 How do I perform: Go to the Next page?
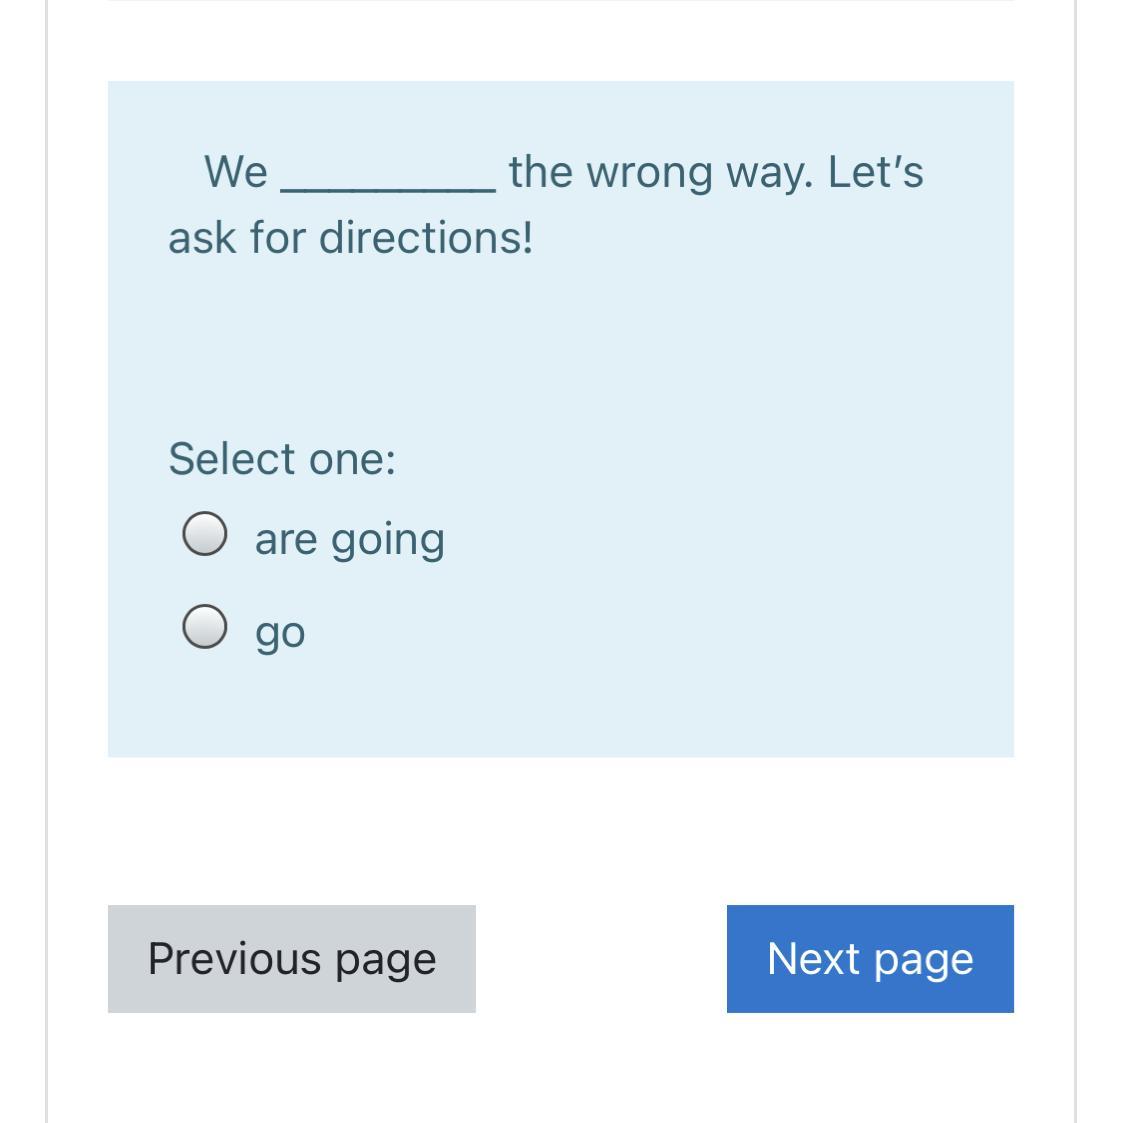click(870, 959)
